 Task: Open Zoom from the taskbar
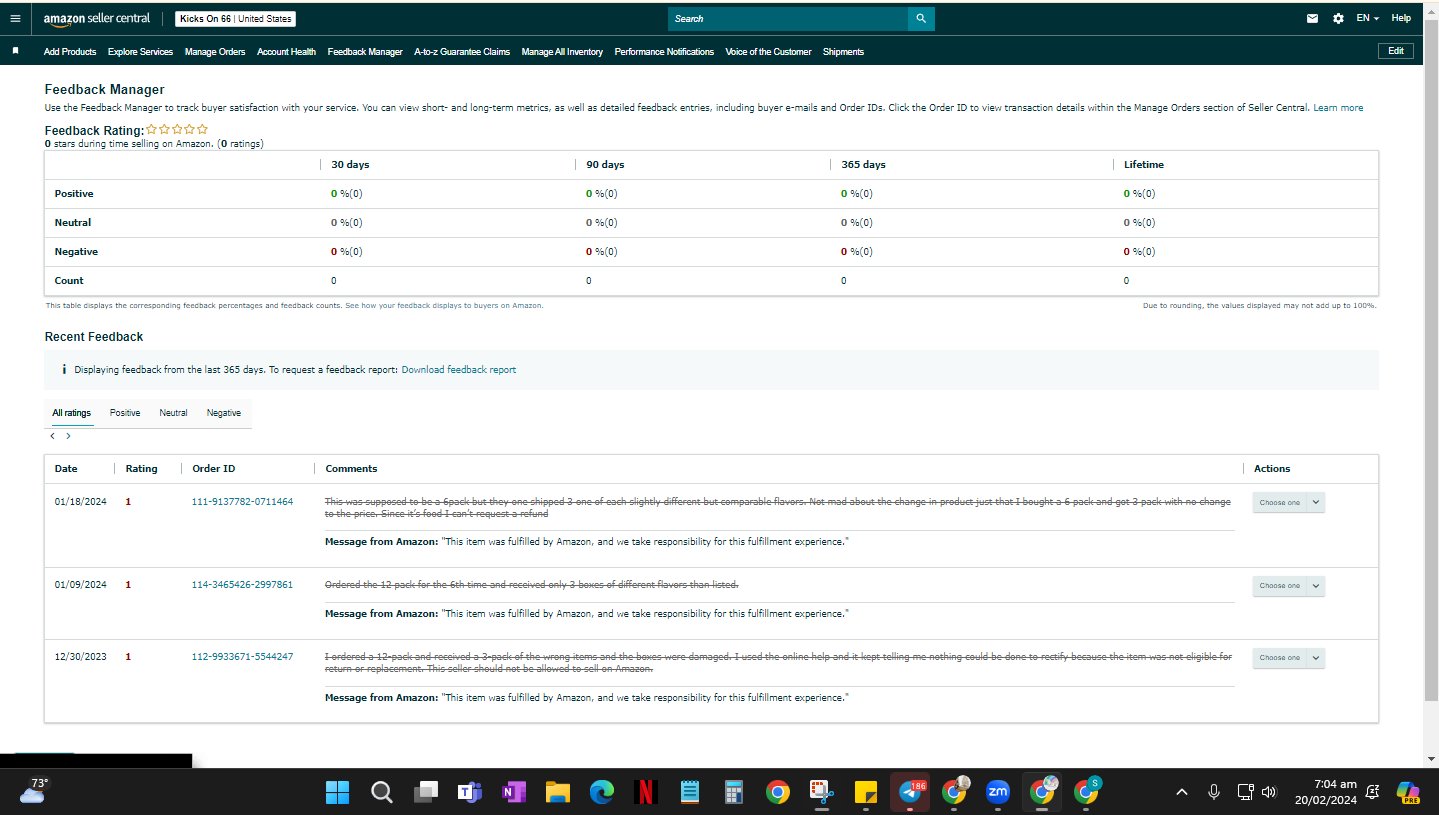pos(998,792)
